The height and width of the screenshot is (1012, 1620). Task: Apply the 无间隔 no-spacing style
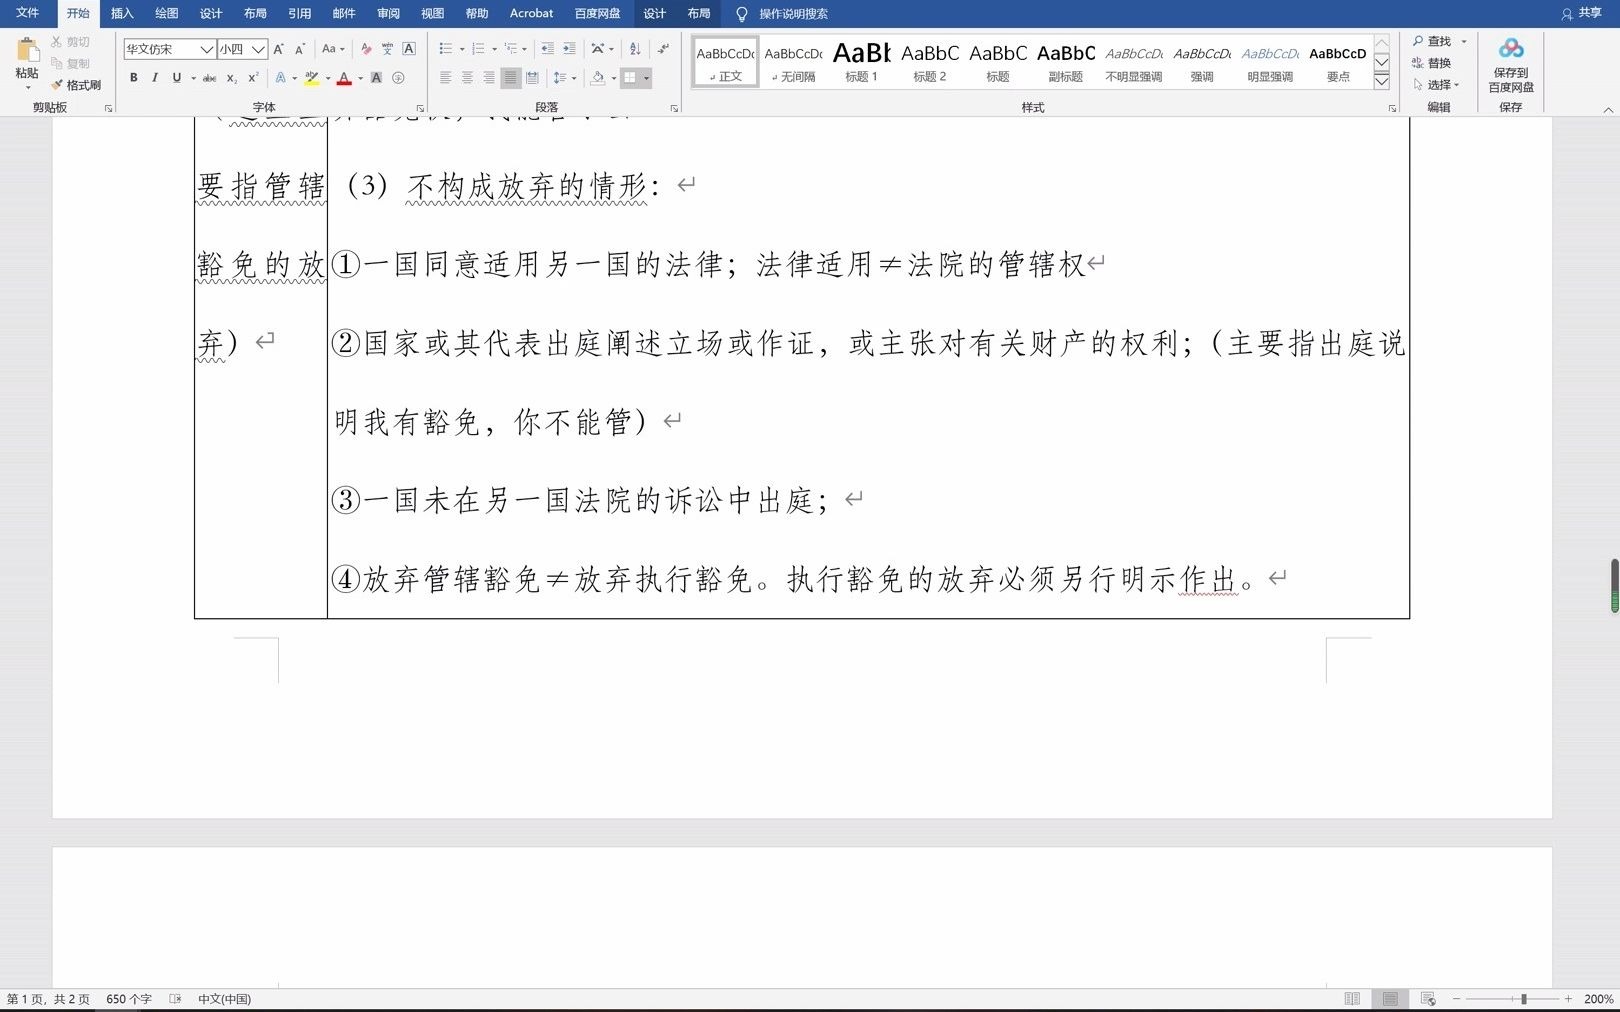[x=793, y=62]
